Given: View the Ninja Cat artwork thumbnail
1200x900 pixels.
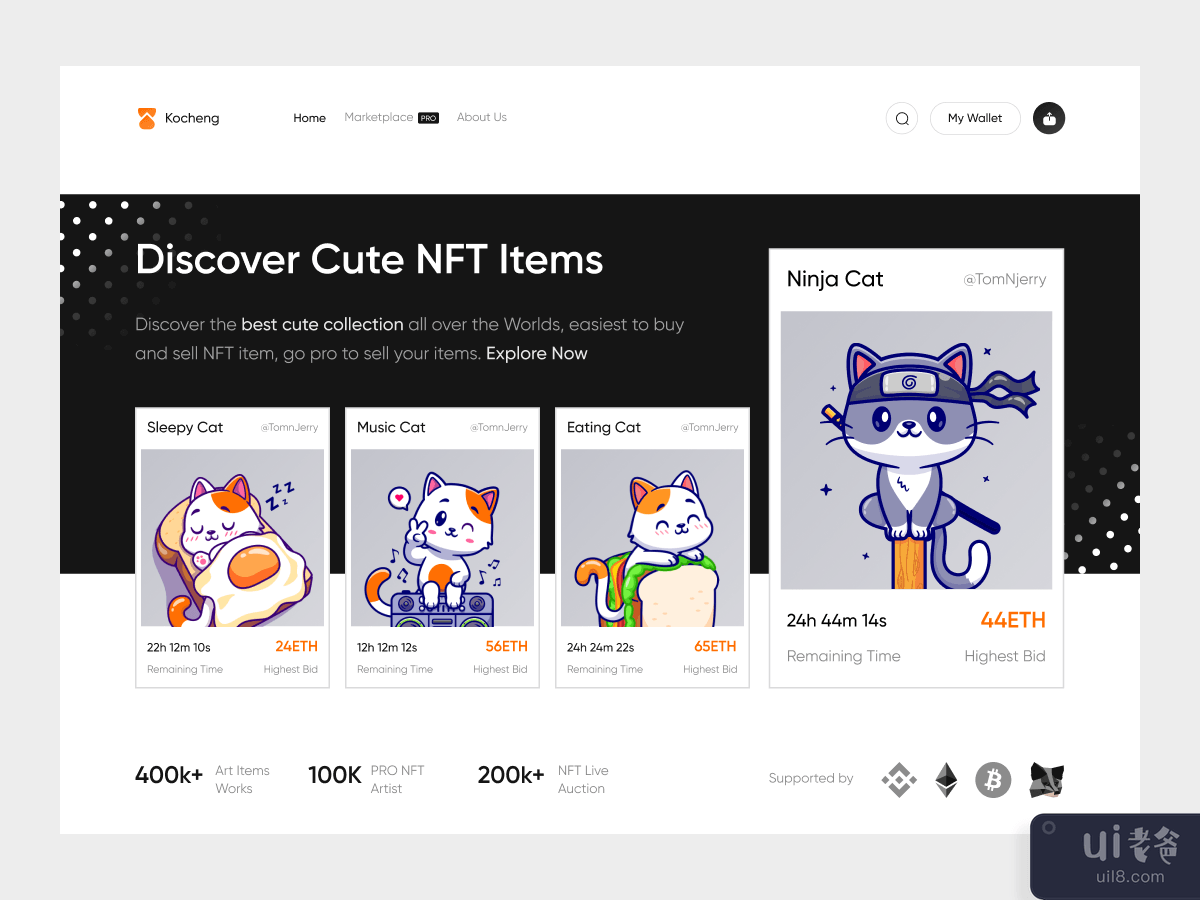Looking at the screenshot, I should (x=915, y=450).
